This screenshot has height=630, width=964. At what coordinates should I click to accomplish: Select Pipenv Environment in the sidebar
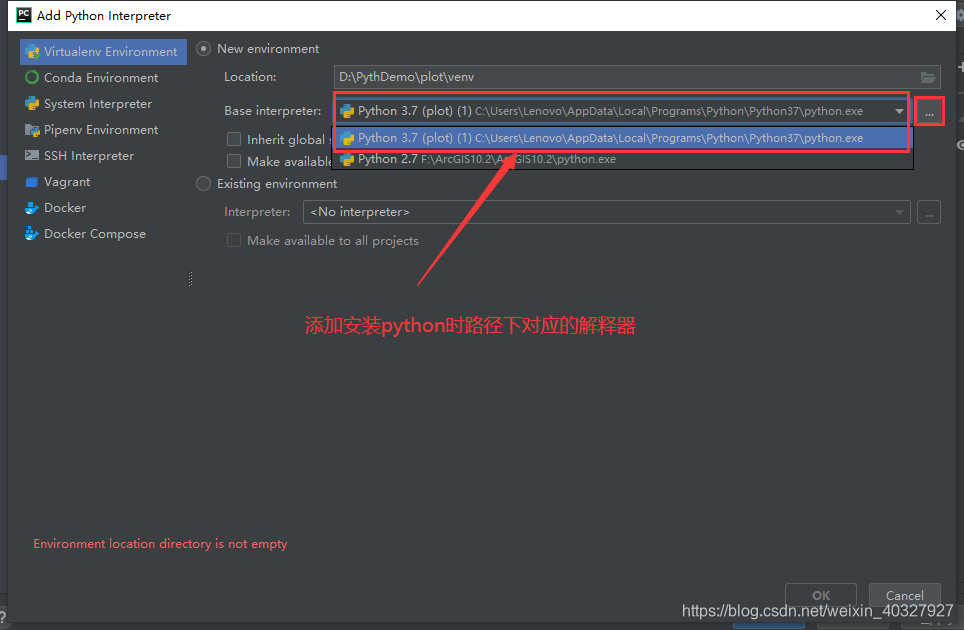96,129
